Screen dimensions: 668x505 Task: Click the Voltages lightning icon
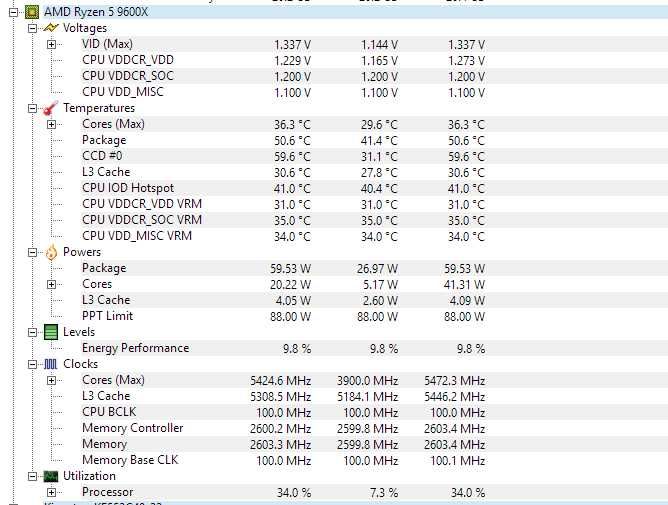51,28
